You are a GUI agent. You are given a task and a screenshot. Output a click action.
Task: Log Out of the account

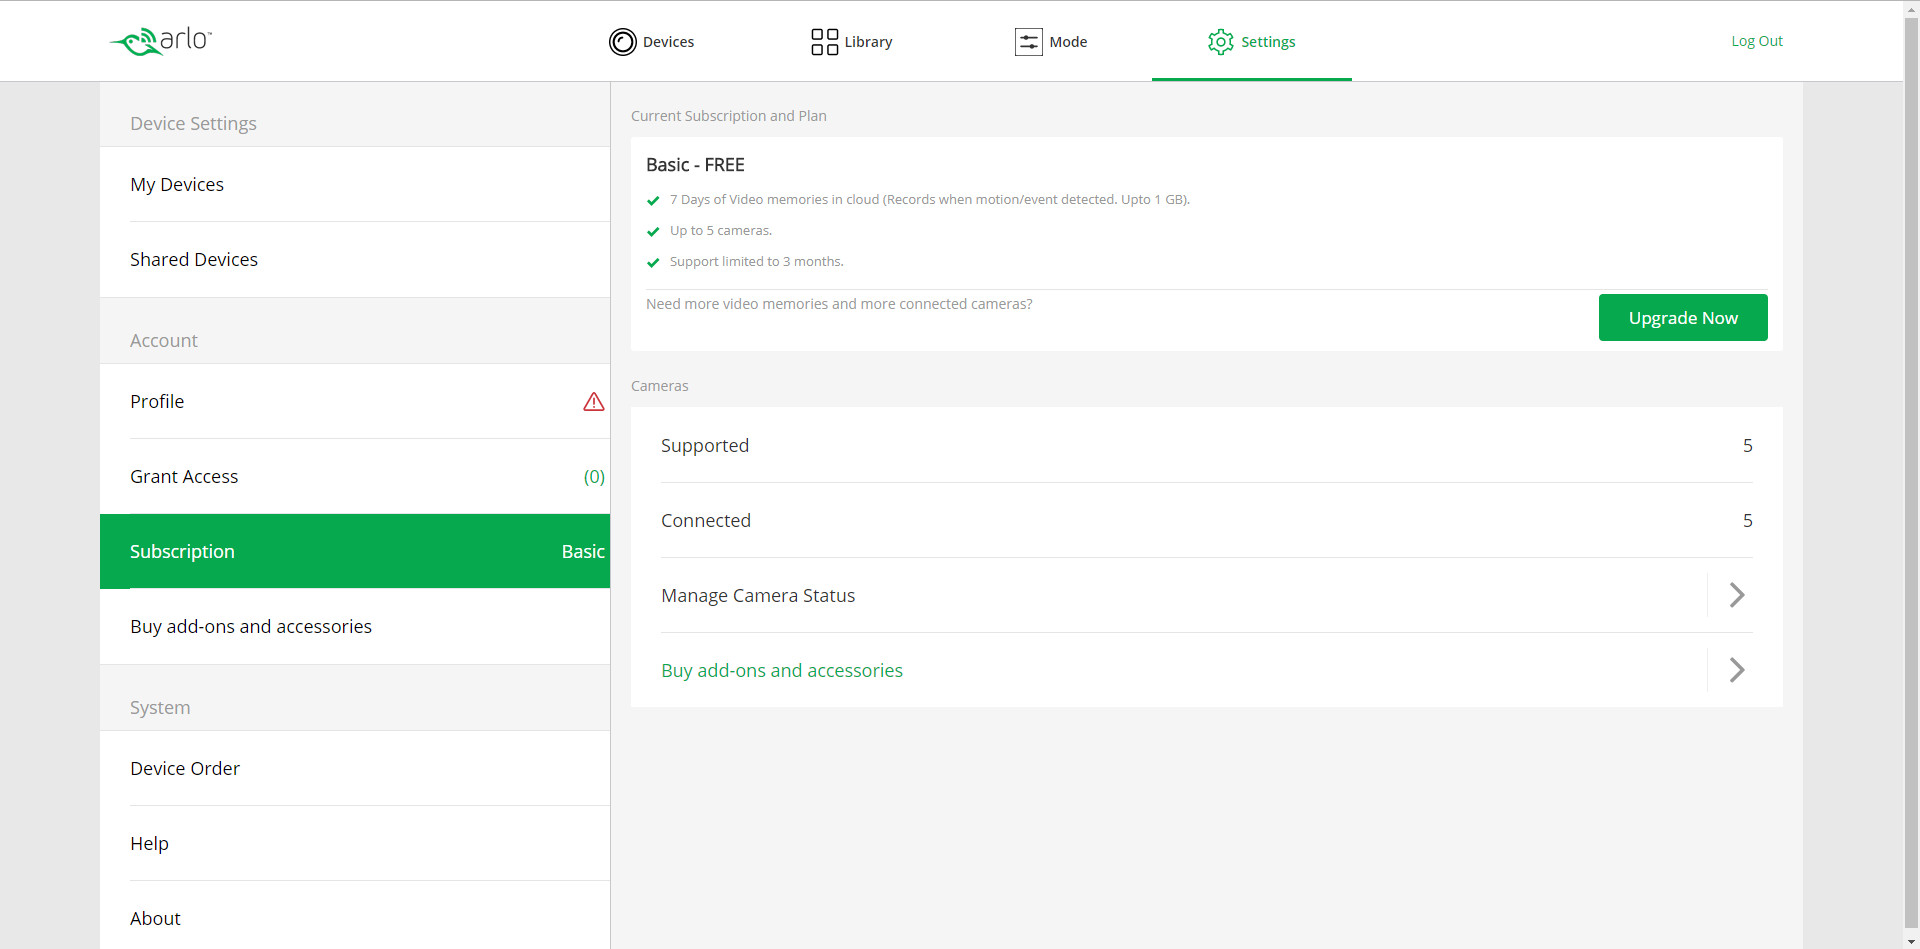click(1756, 41)
